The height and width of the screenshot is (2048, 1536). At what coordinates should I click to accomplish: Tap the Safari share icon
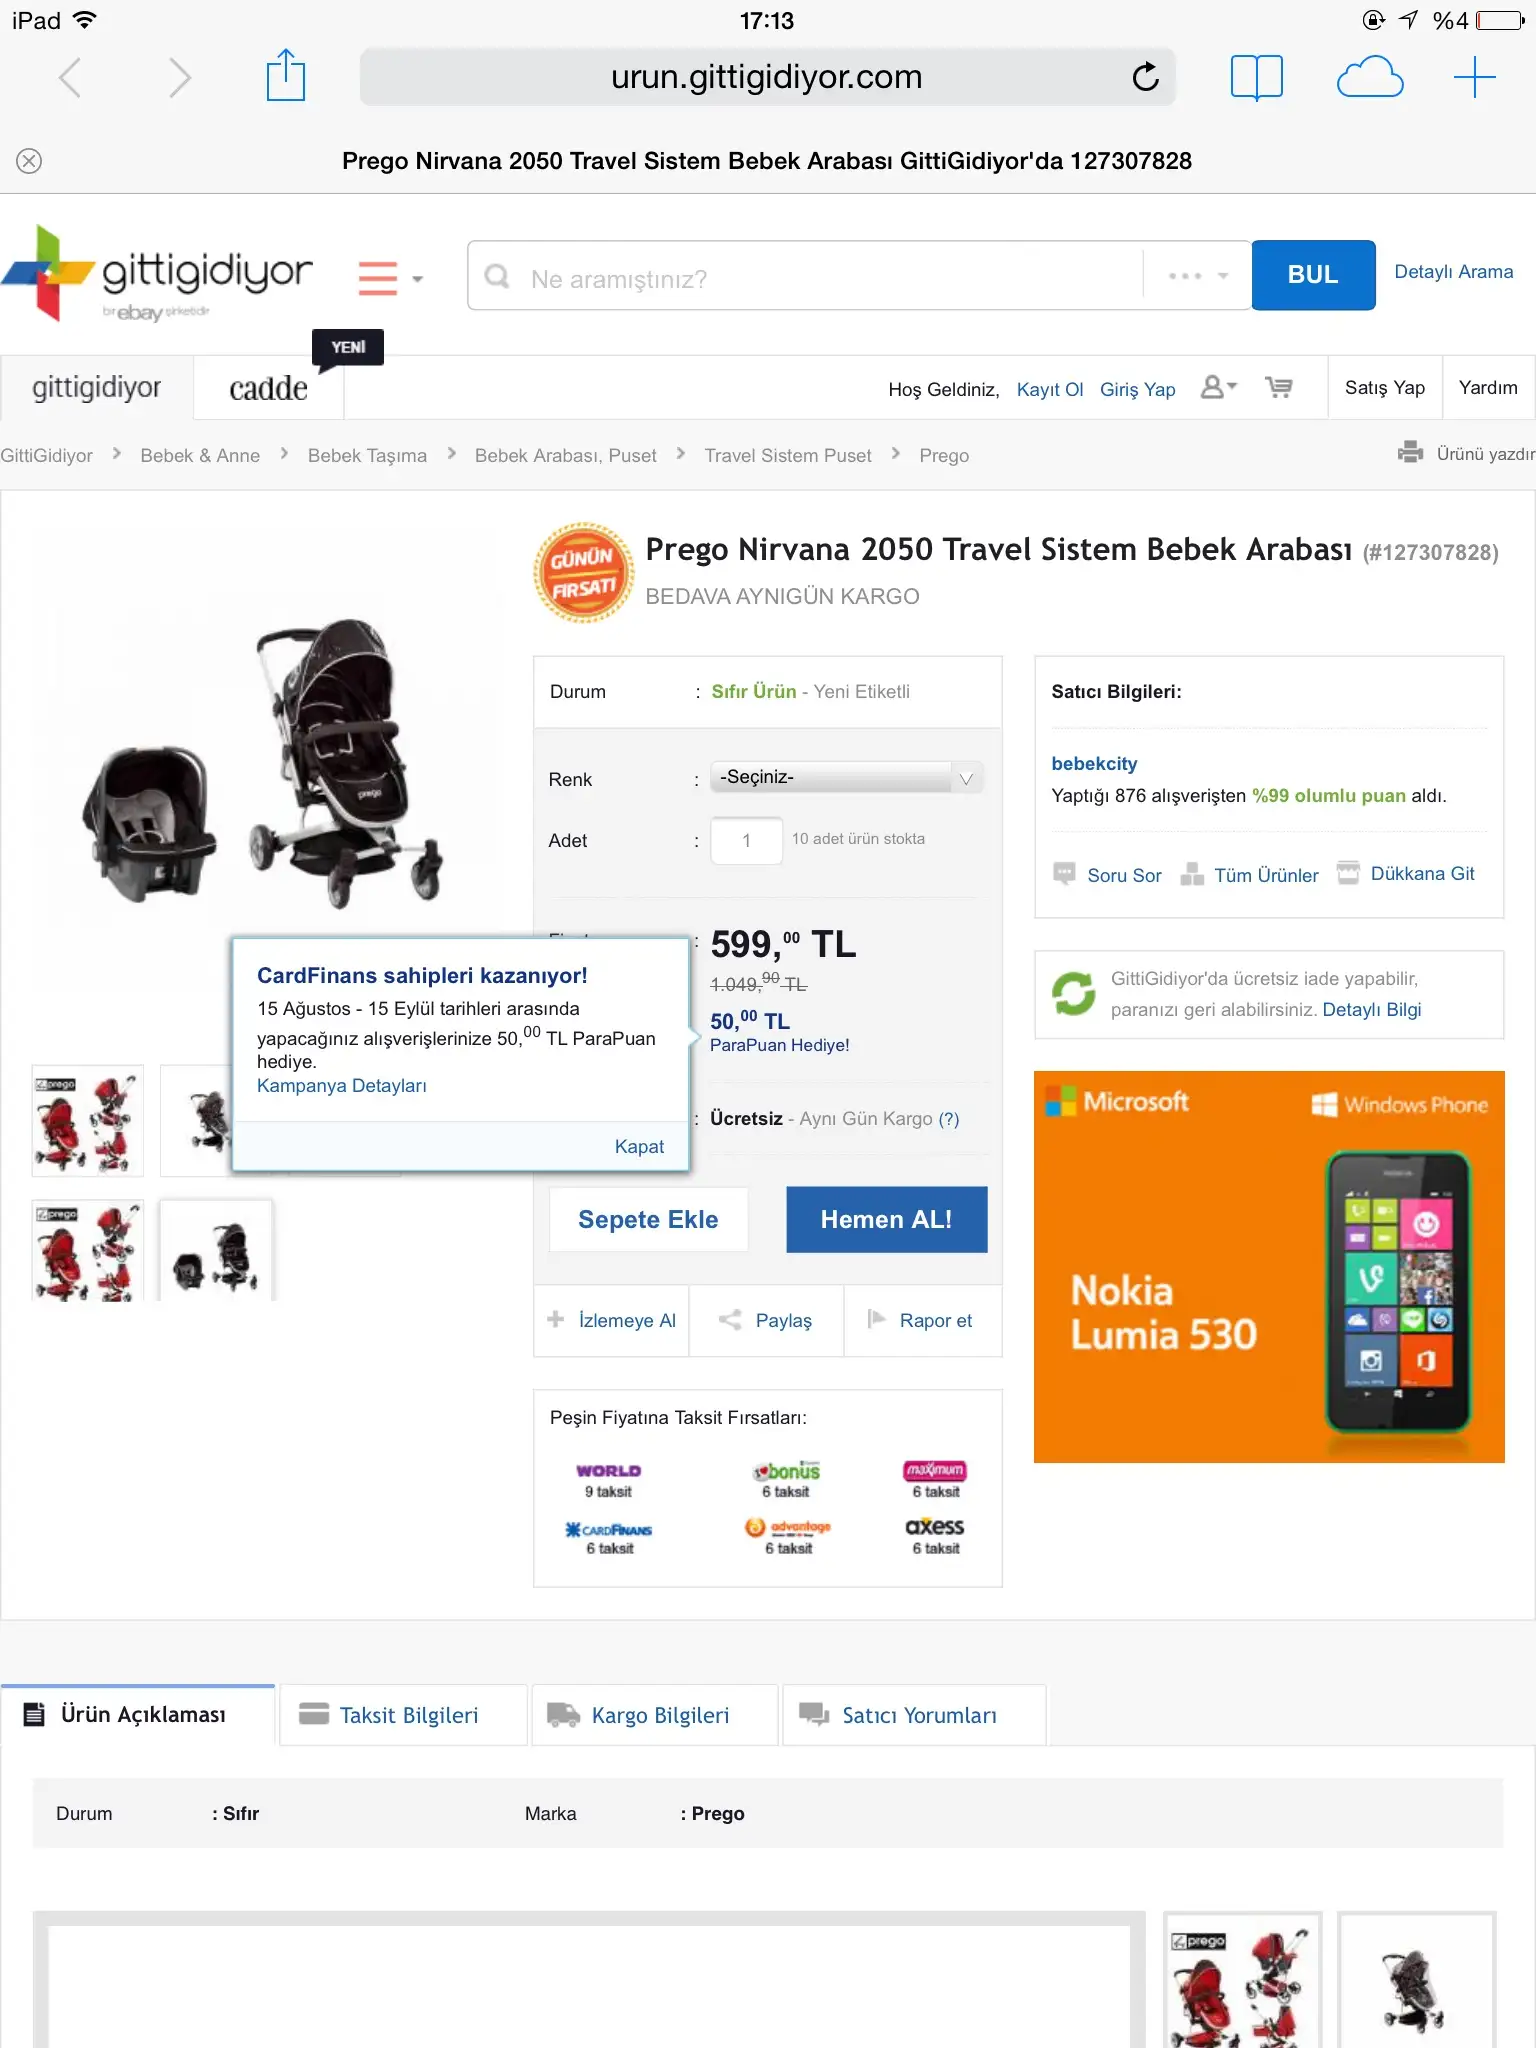(x=286, y=76)
